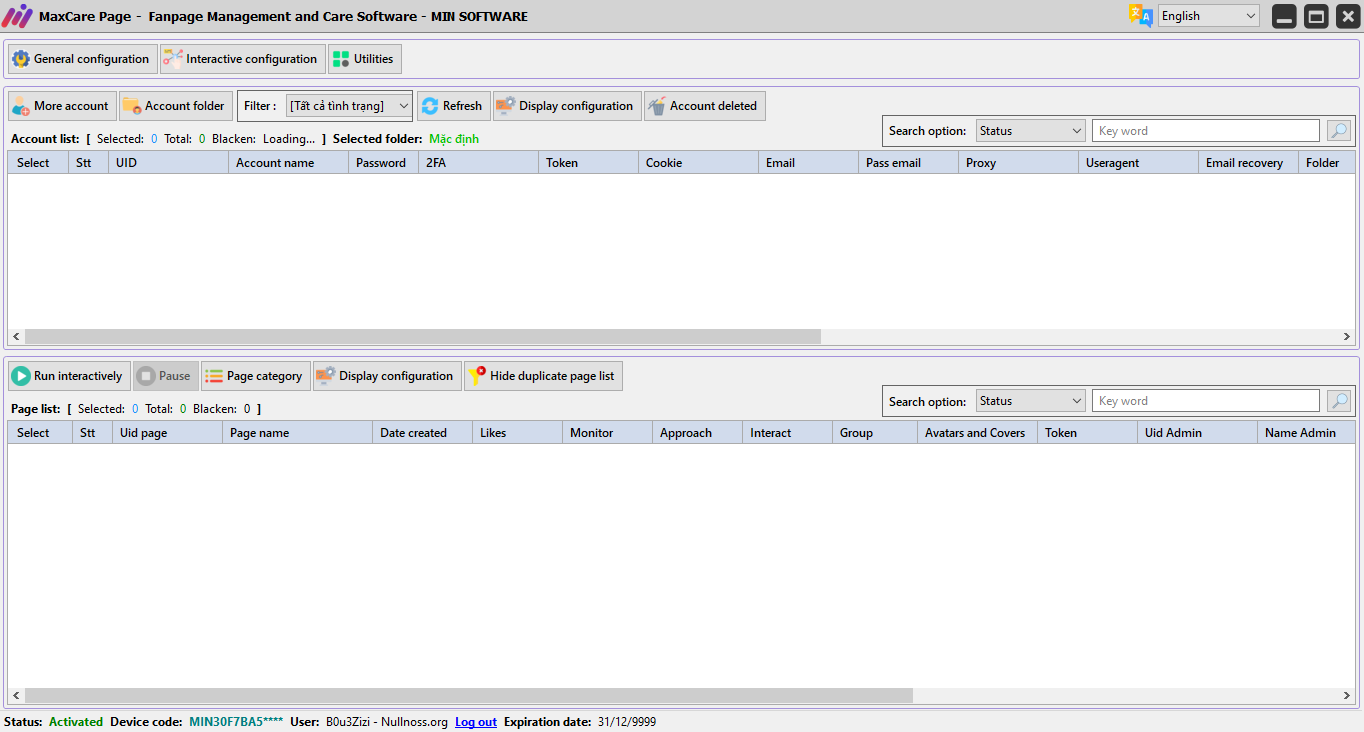Click the account search magnifier icon

1338,131
